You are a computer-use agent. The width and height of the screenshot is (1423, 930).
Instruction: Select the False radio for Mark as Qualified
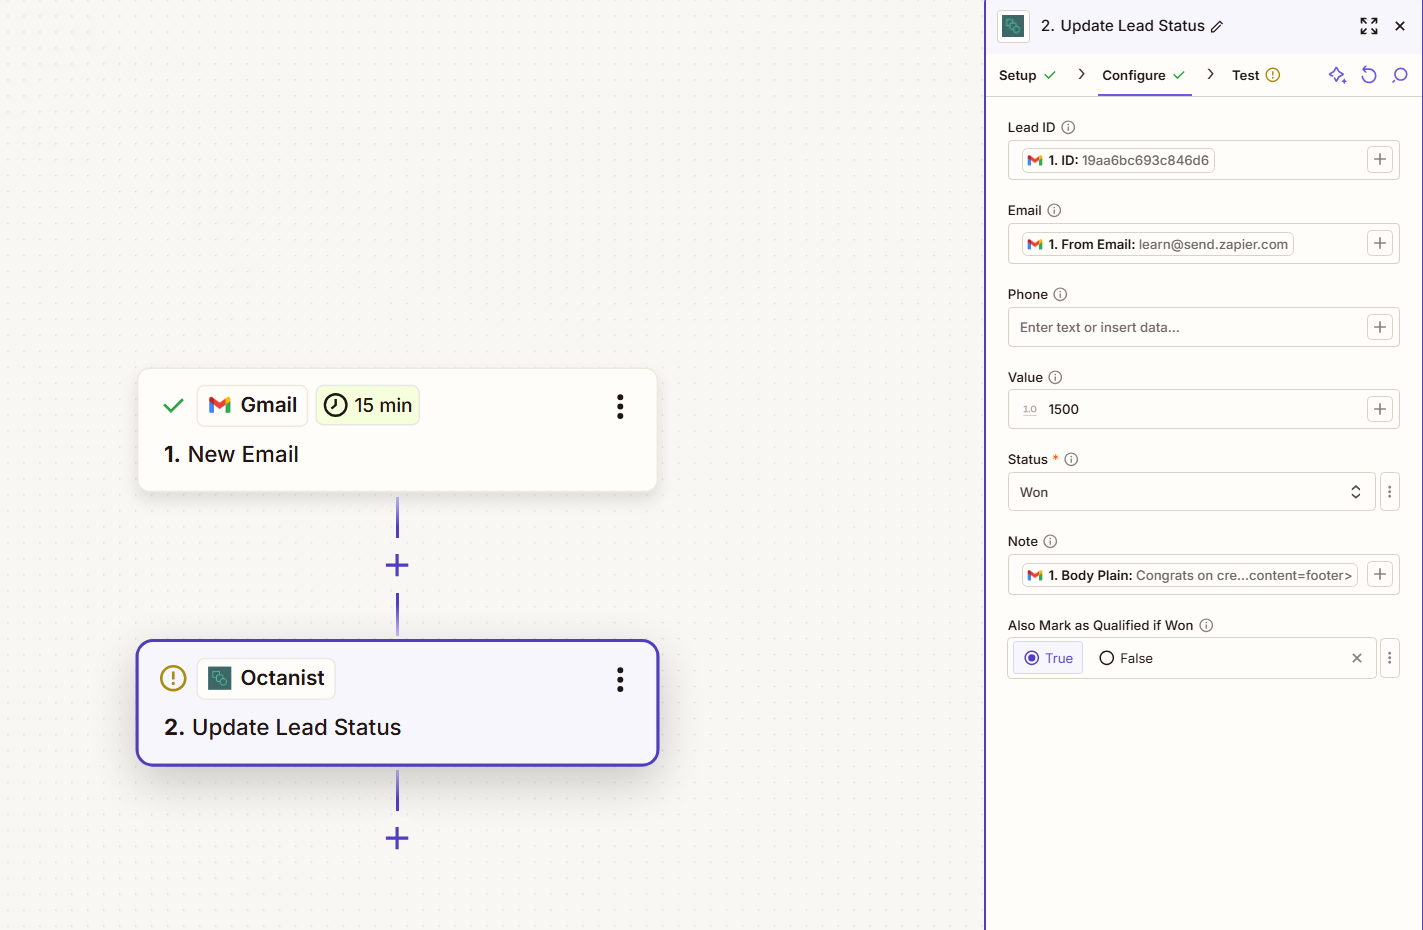coord(1107,657)
